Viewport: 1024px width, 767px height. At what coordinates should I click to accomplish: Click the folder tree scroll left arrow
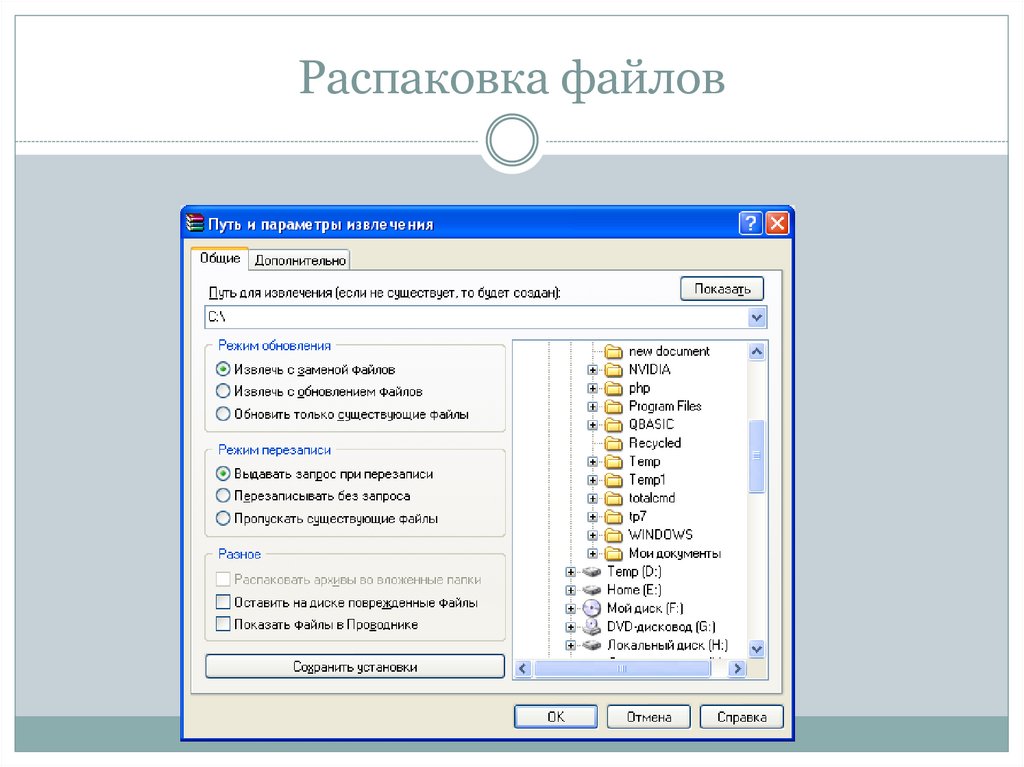coord(522,668)
